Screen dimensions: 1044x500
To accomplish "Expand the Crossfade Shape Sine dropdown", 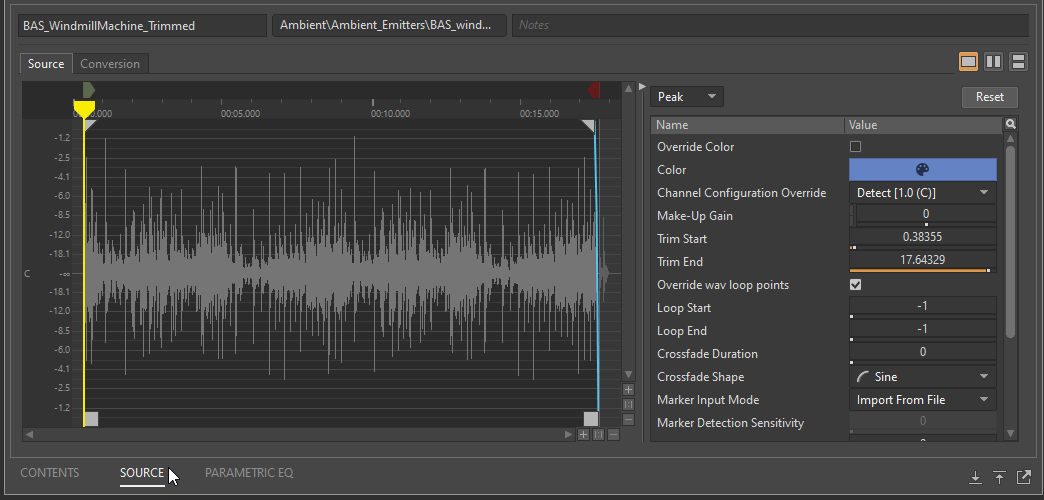I will coord(922,377).
